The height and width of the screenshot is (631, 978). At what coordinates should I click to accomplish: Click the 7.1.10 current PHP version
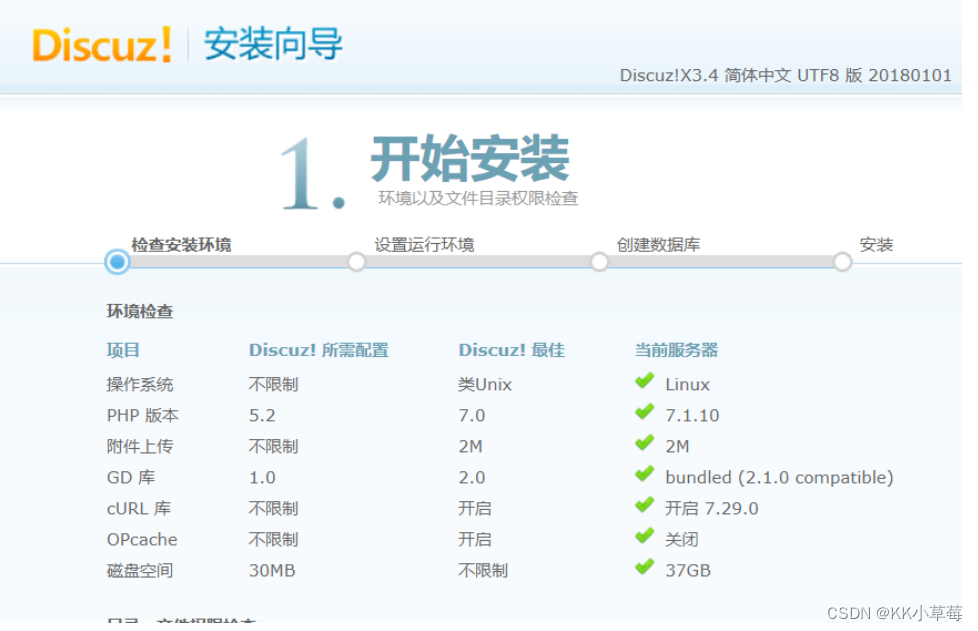point(692,416)
